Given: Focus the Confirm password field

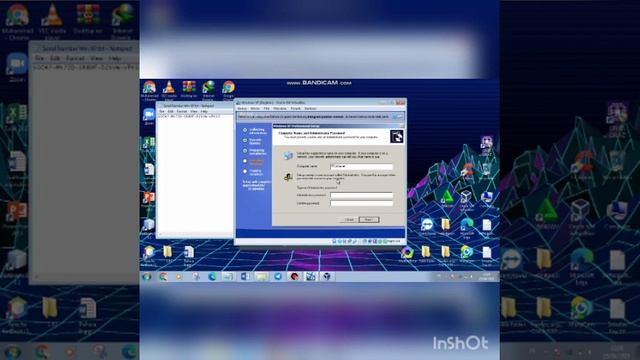Looking at the screenshot, I should [362, 203].
